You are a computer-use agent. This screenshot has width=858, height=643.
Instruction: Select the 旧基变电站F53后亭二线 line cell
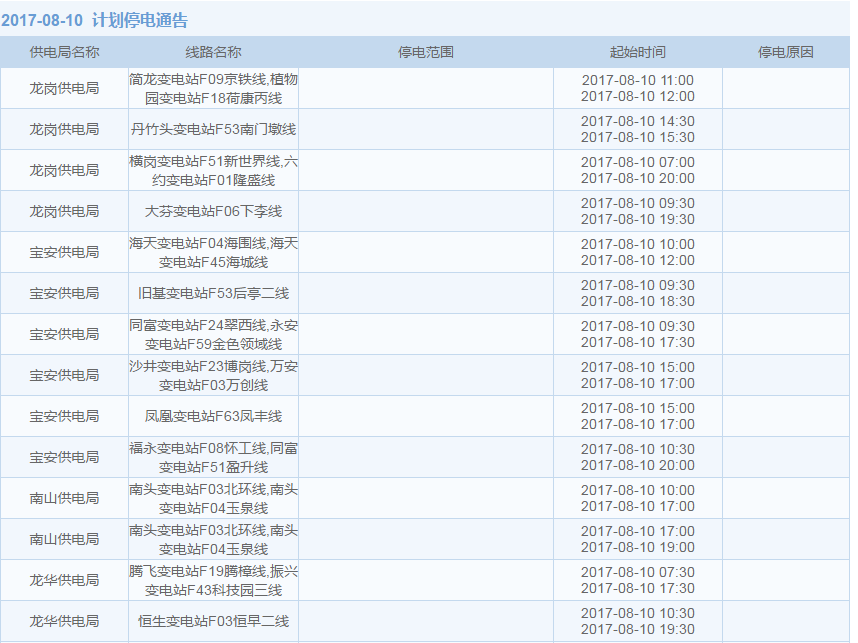coord(213,293)
